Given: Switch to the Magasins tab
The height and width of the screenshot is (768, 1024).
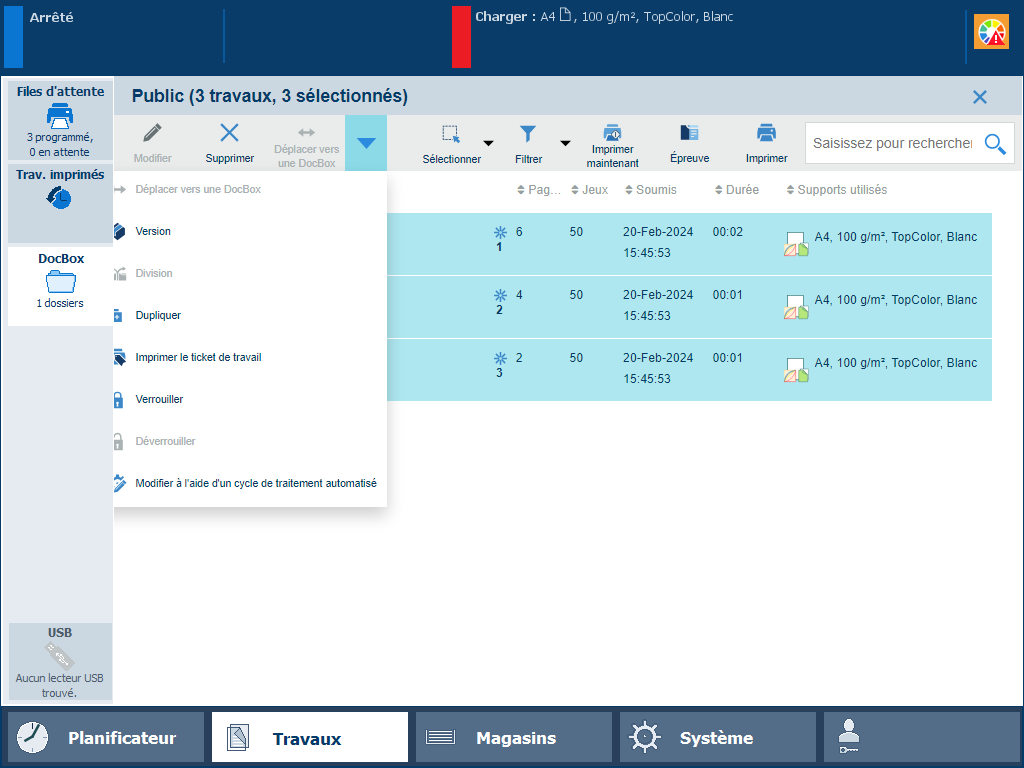Looking at the screenshot, I should coord(514,738).
